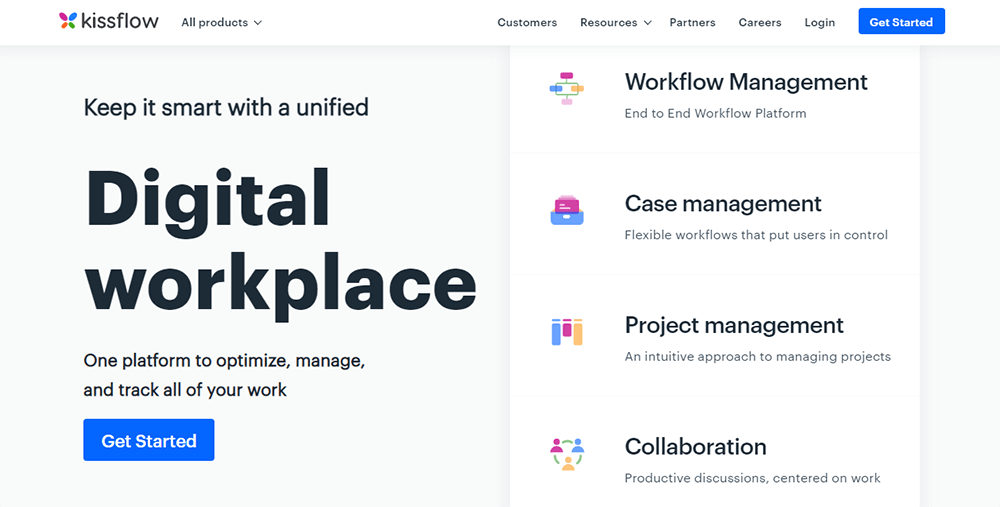Open the Login page
This screenshot has height=507, width=1000.
coord(820,22)
